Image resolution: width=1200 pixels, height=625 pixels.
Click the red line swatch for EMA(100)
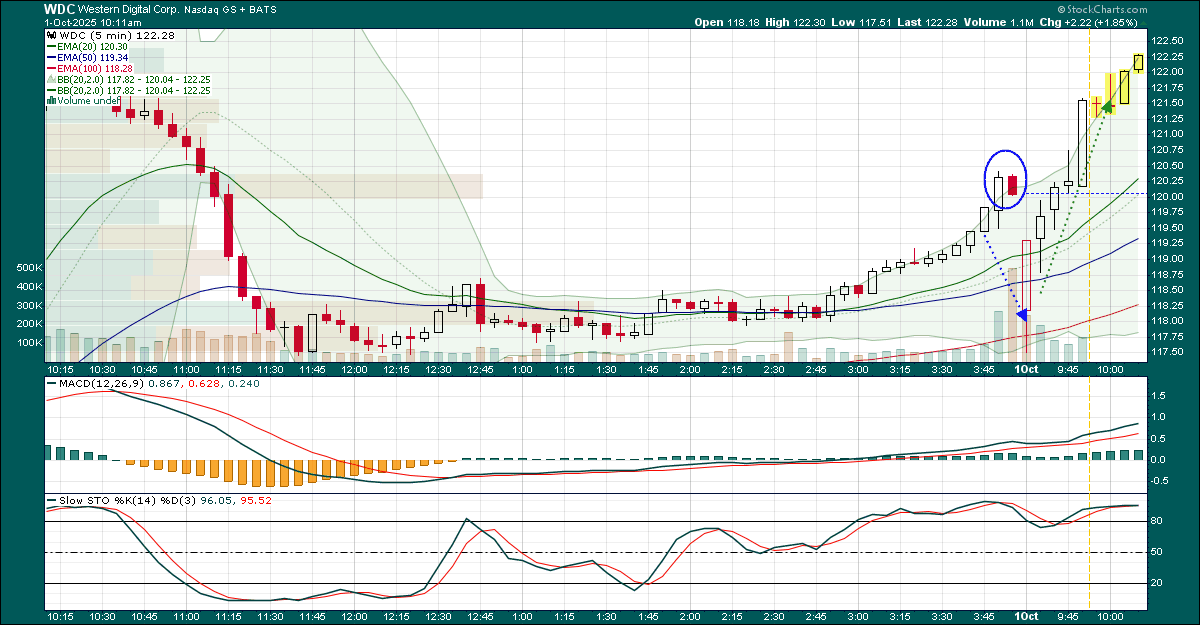(51, 68)
